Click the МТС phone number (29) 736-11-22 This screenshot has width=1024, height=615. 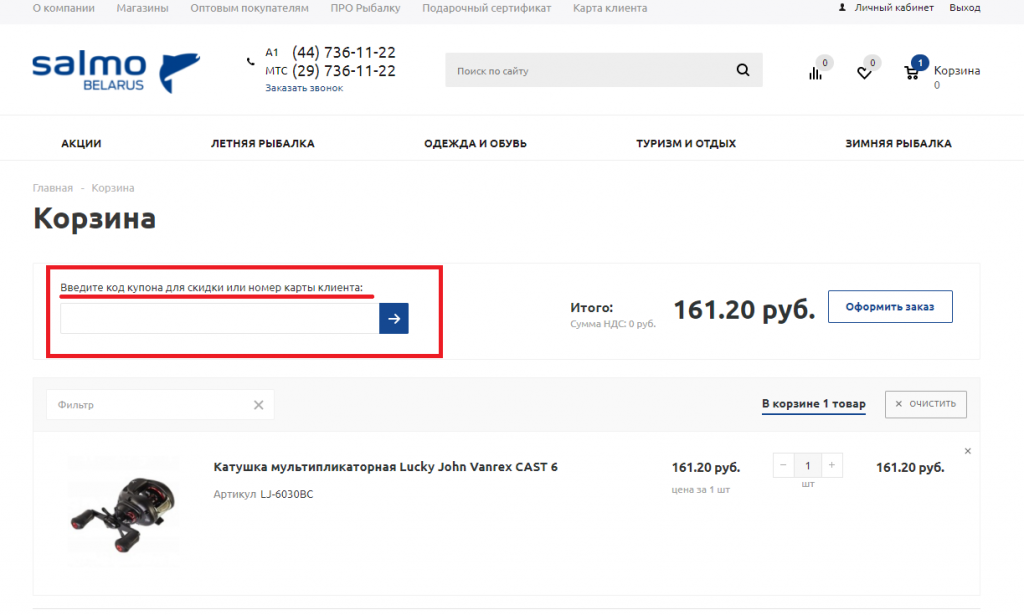344,71
